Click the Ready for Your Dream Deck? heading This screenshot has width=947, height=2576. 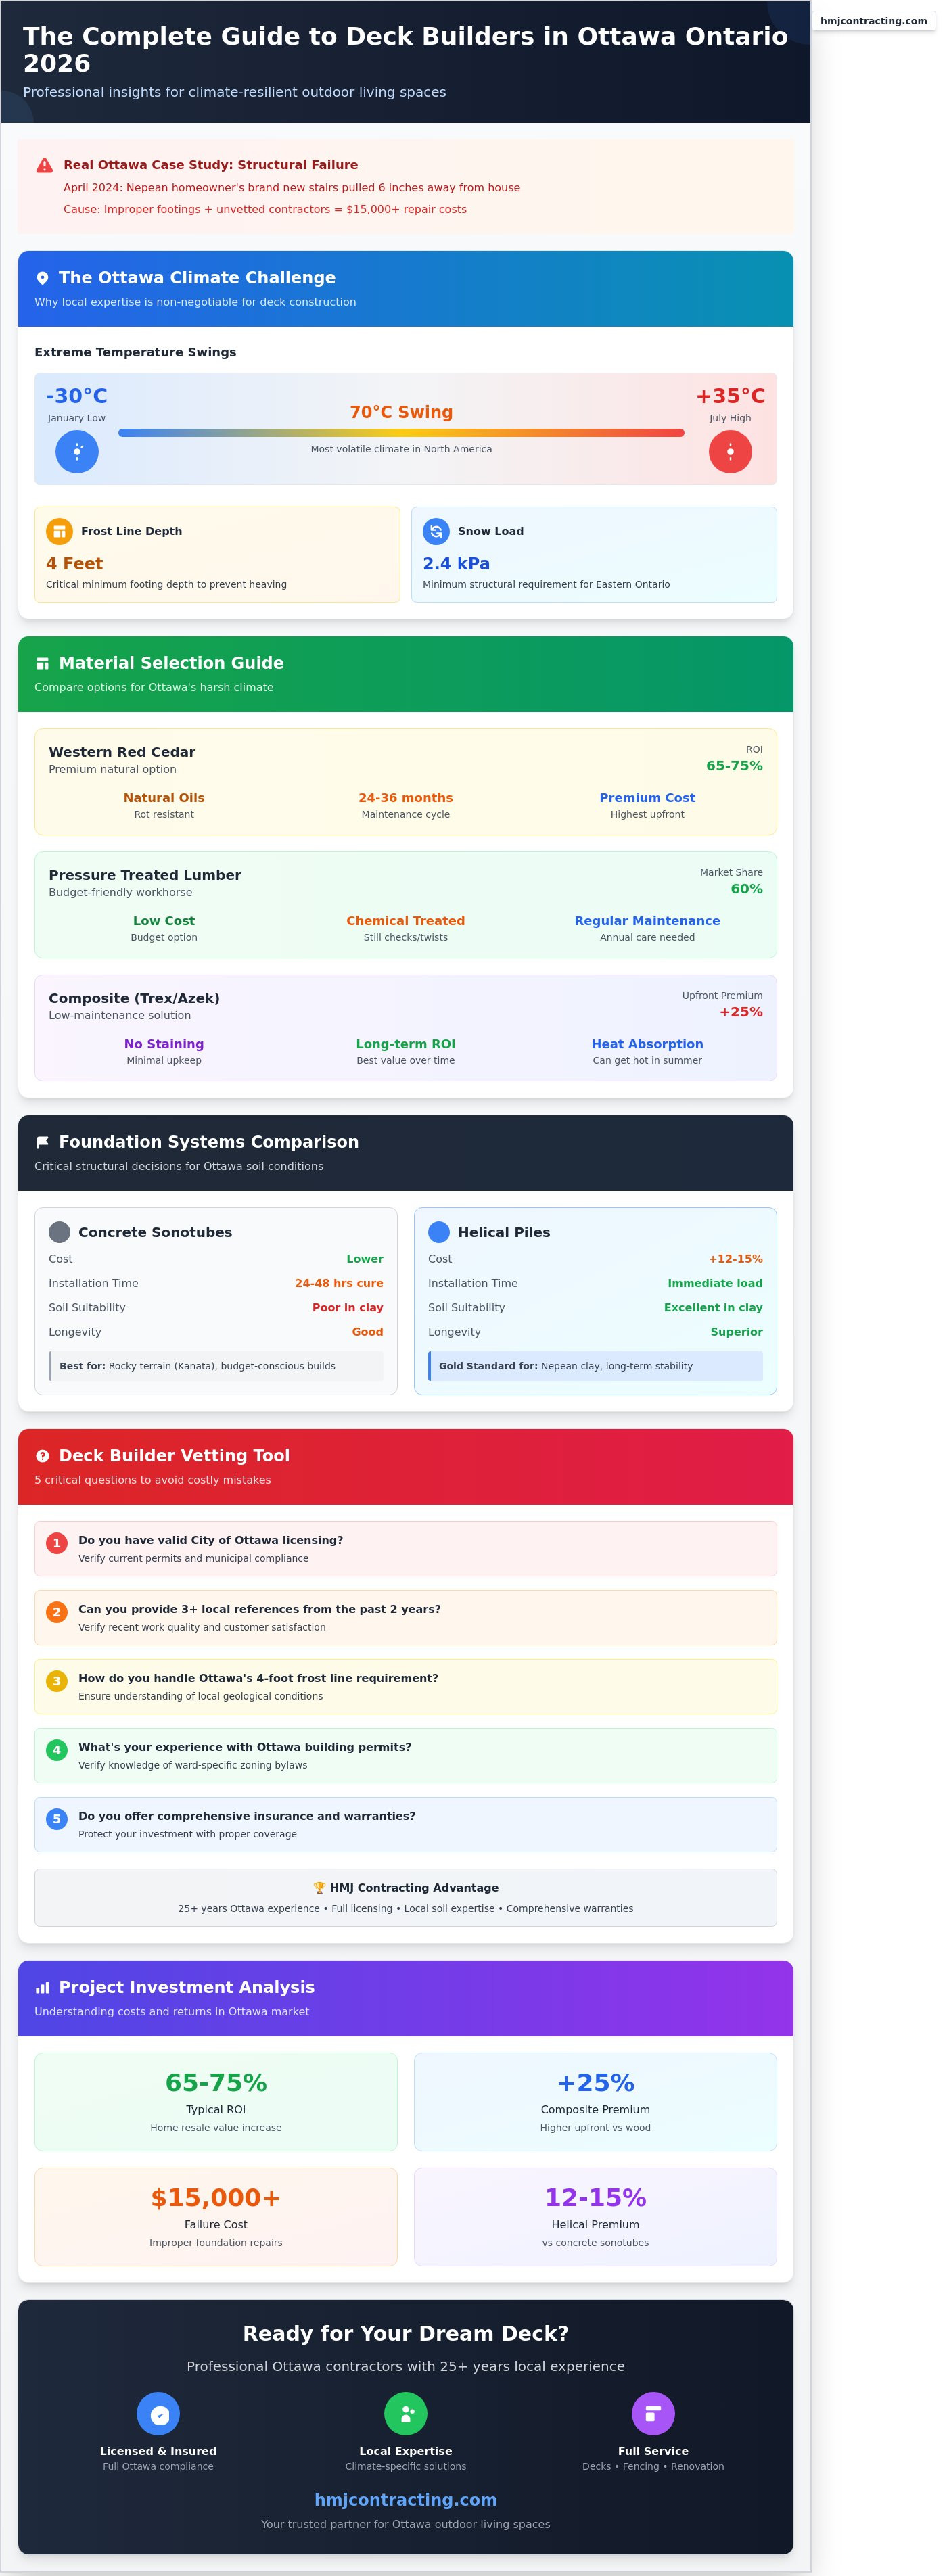406,2334
